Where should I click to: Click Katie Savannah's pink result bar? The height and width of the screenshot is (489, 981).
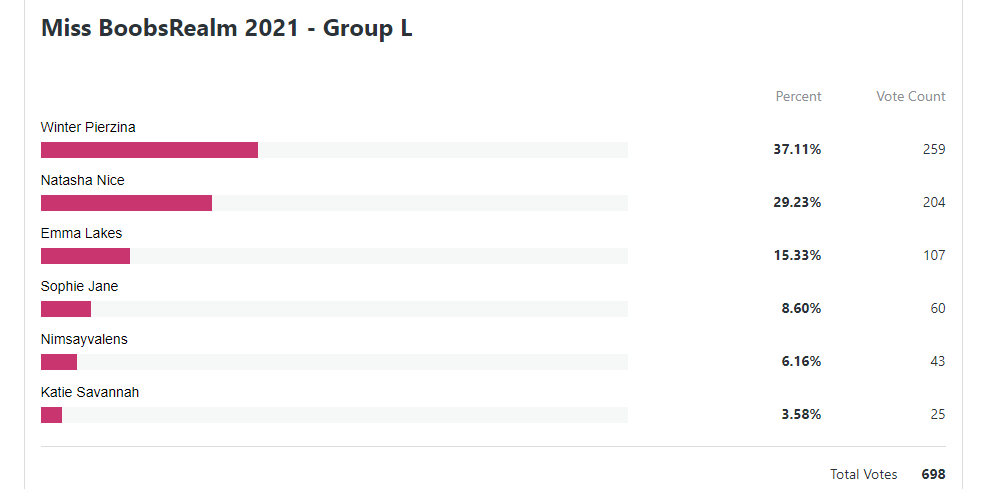pyautogui.click(x=51, y=415)
